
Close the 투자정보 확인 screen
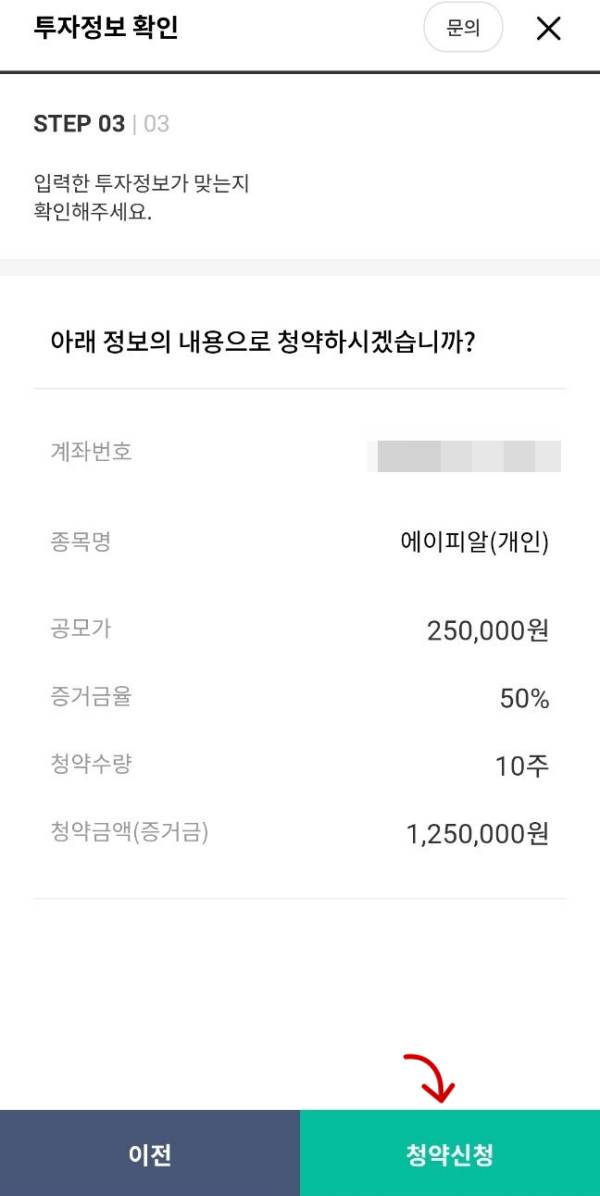pos(549,29)
